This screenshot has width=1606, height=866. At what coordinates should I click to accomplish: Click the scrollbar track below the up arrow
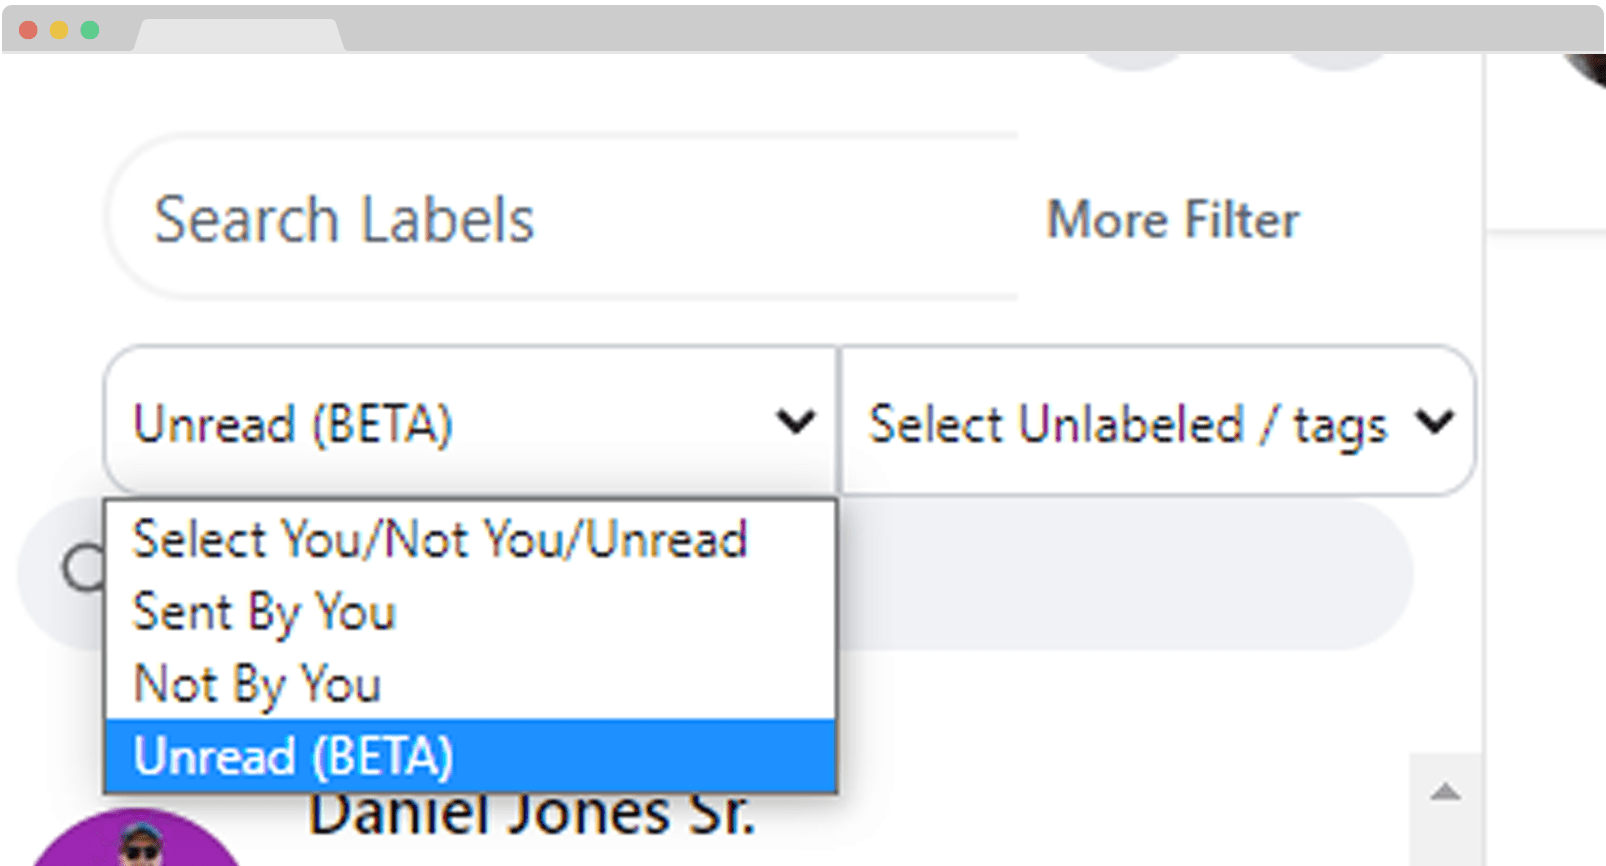[x=1445, y=842]
